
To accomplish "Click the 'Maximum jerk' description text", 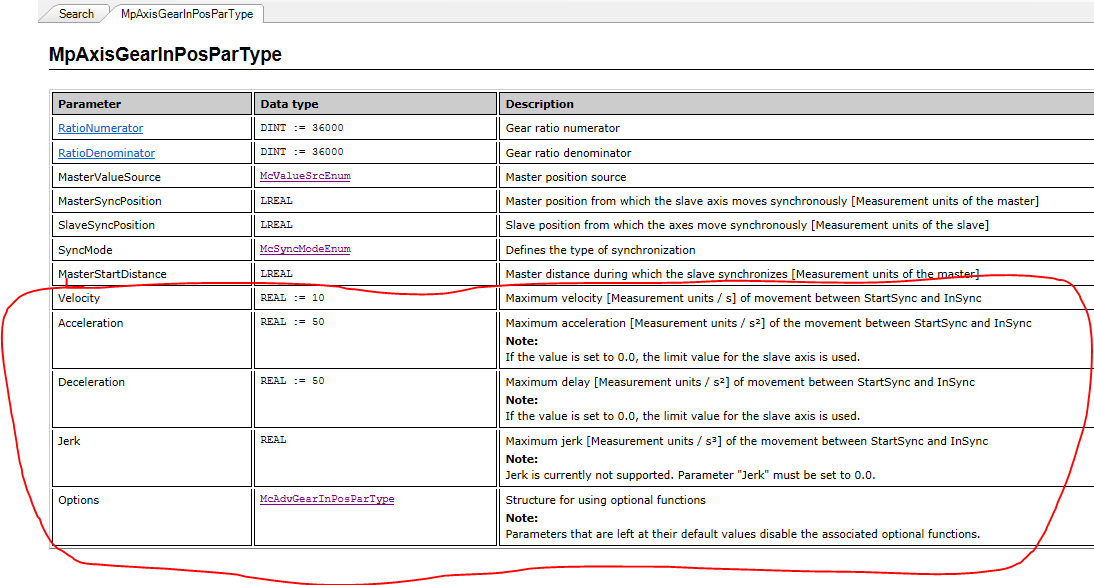I will [747, 441].
